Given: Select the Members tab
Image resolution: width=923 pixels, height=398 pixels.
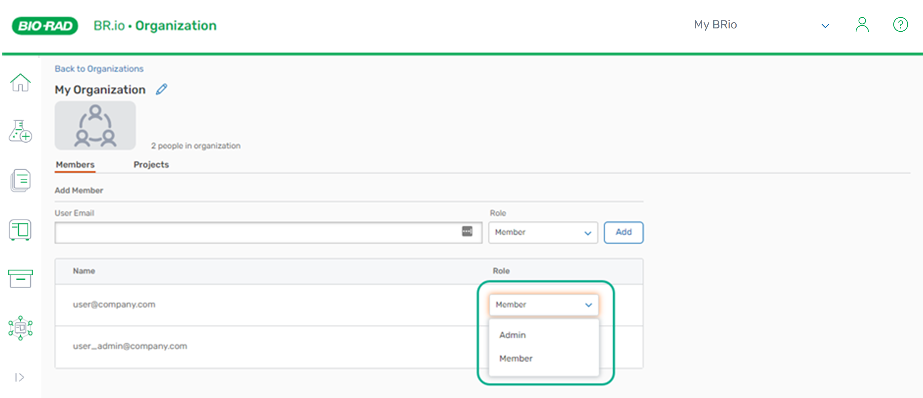Looking at the screenshot, I should (x=75, y=165).
